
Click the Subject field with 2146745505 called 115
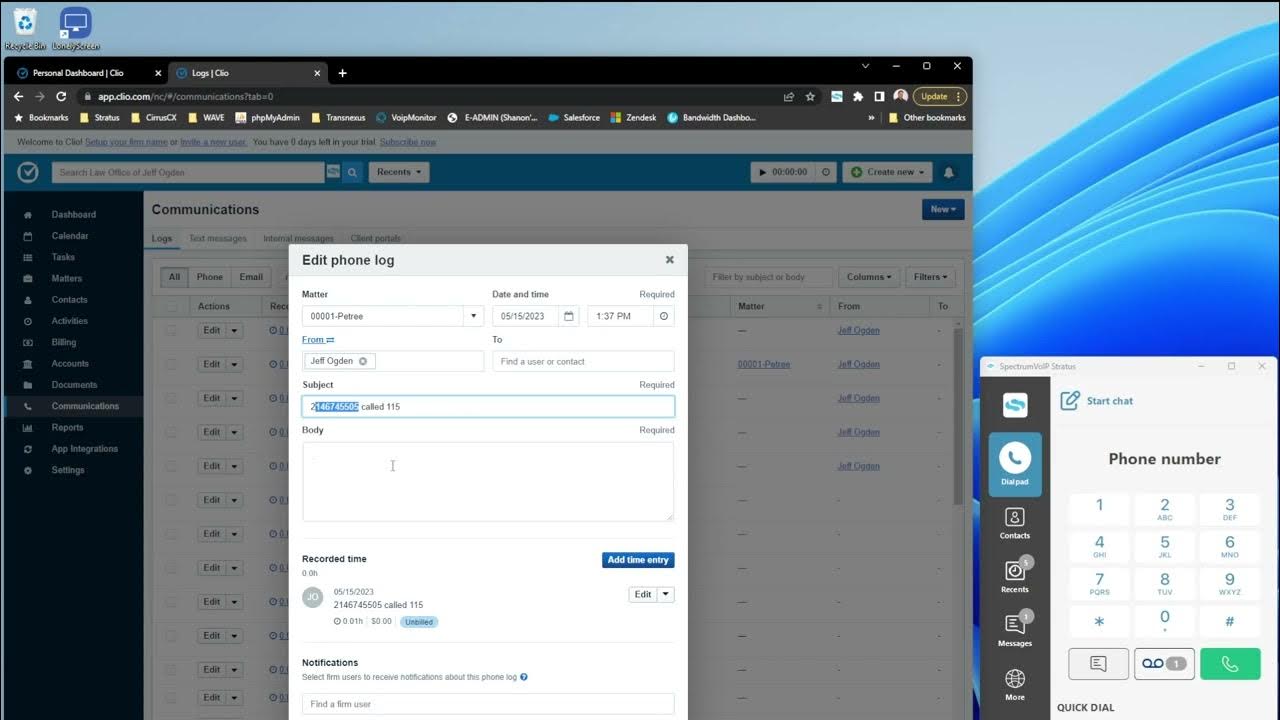click(x=488, y=406)
